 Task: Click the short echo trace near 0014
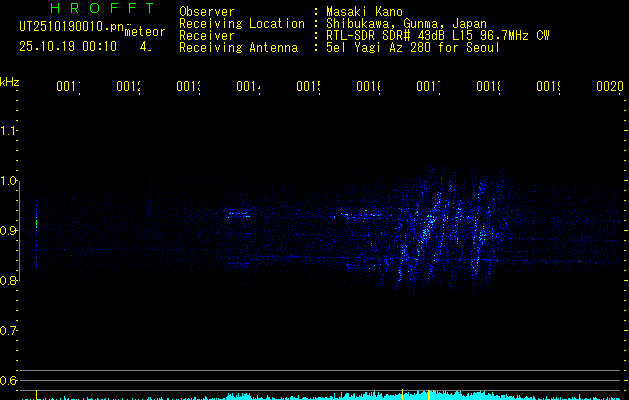239,214
